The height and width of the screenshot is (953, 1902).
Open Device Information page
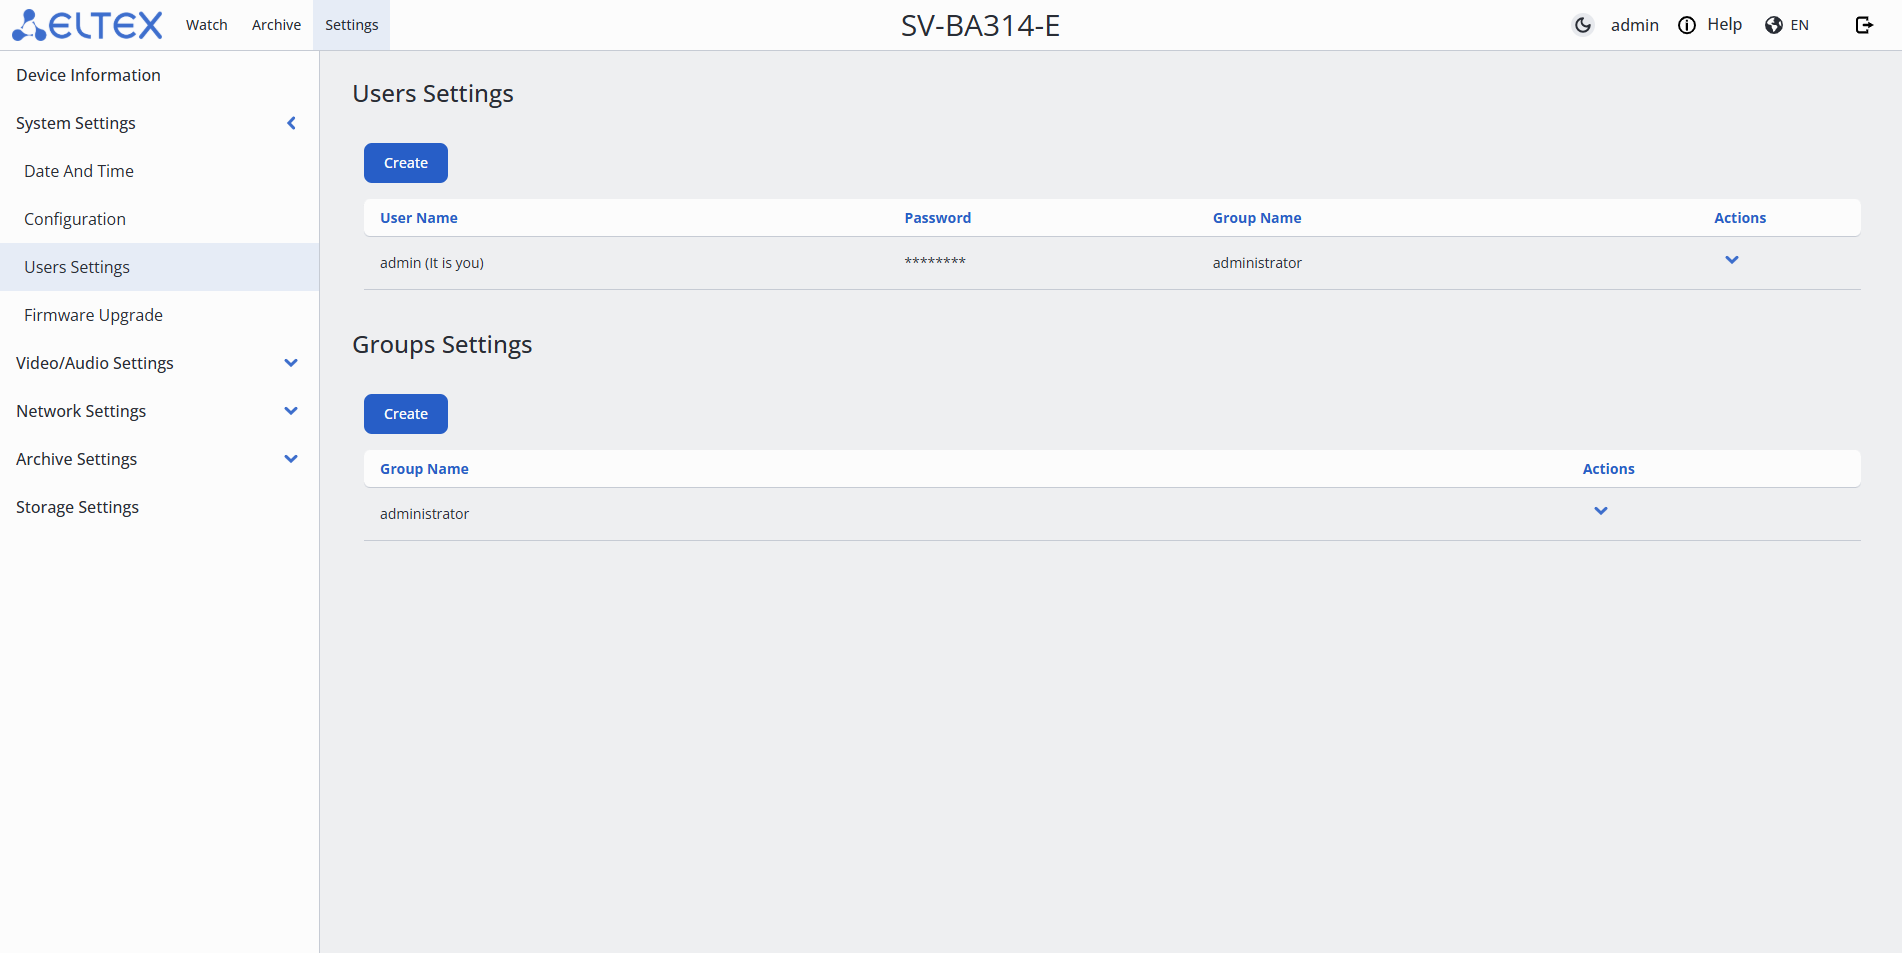point(88,75)
